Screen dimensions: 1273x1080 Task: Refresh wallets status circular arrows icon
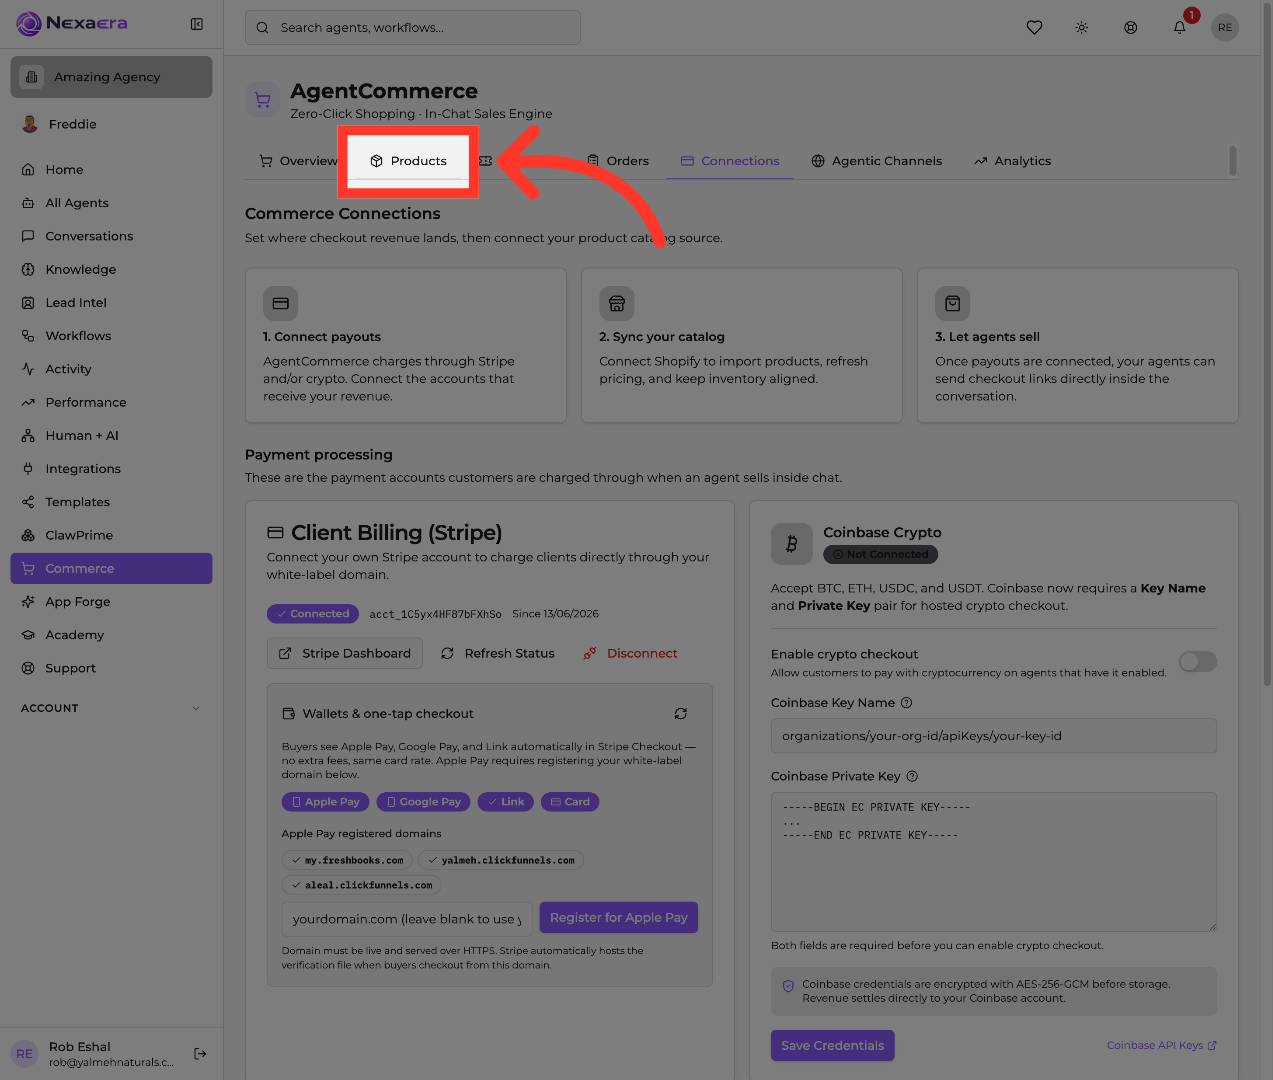pyautogui.click(x=681, y=714)
